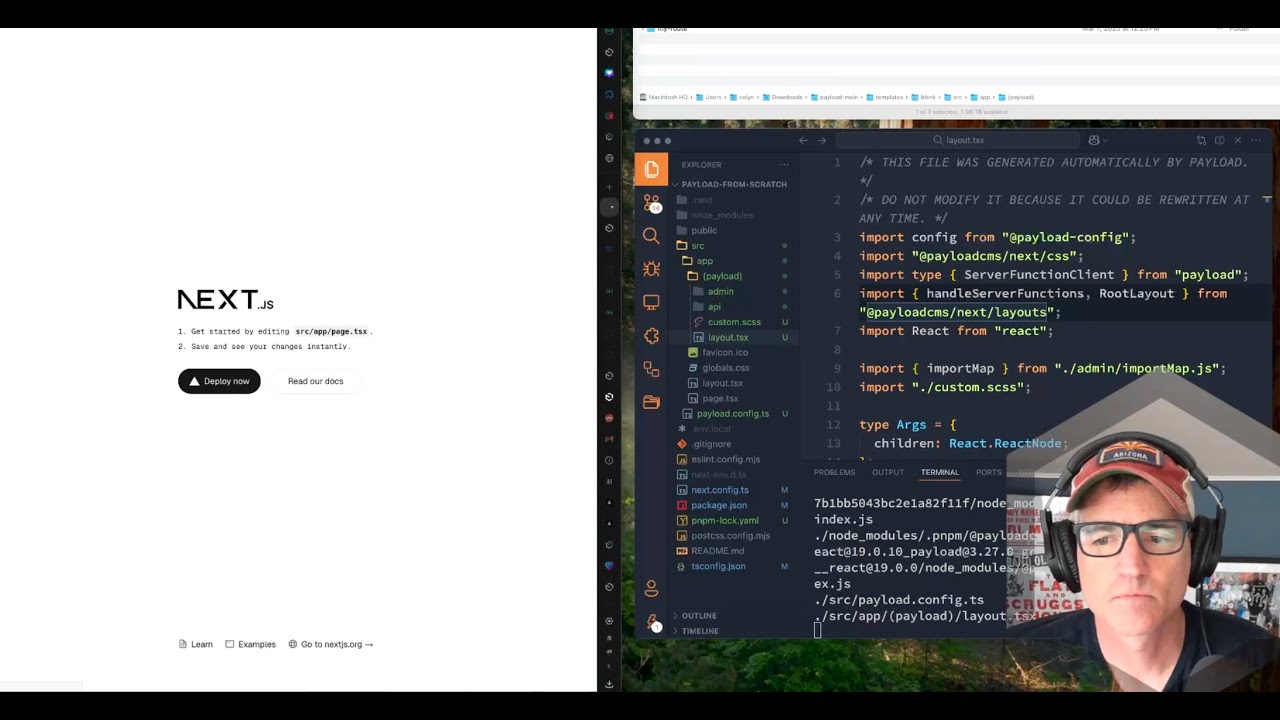Open tsconfig.json in Explorer
The height and width of the screenshot is (720, 1280).
[717, 566]
